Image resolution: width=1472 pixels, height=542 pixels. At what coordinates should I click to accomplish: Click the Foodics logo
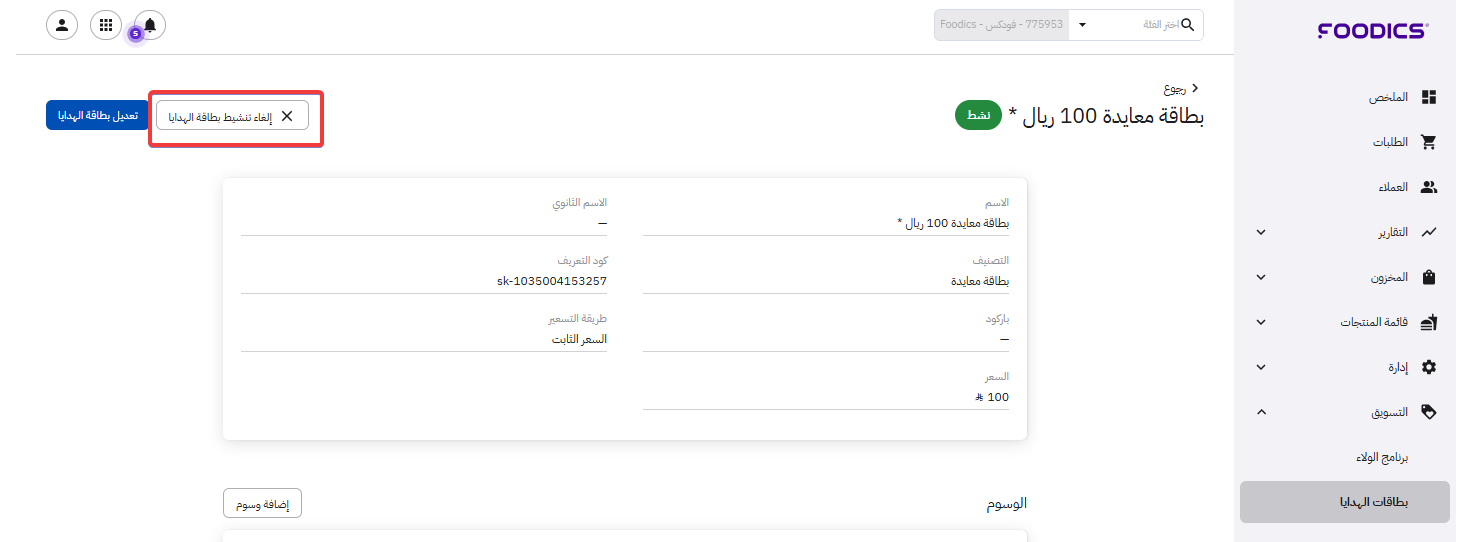click(x=1373, y=31)
